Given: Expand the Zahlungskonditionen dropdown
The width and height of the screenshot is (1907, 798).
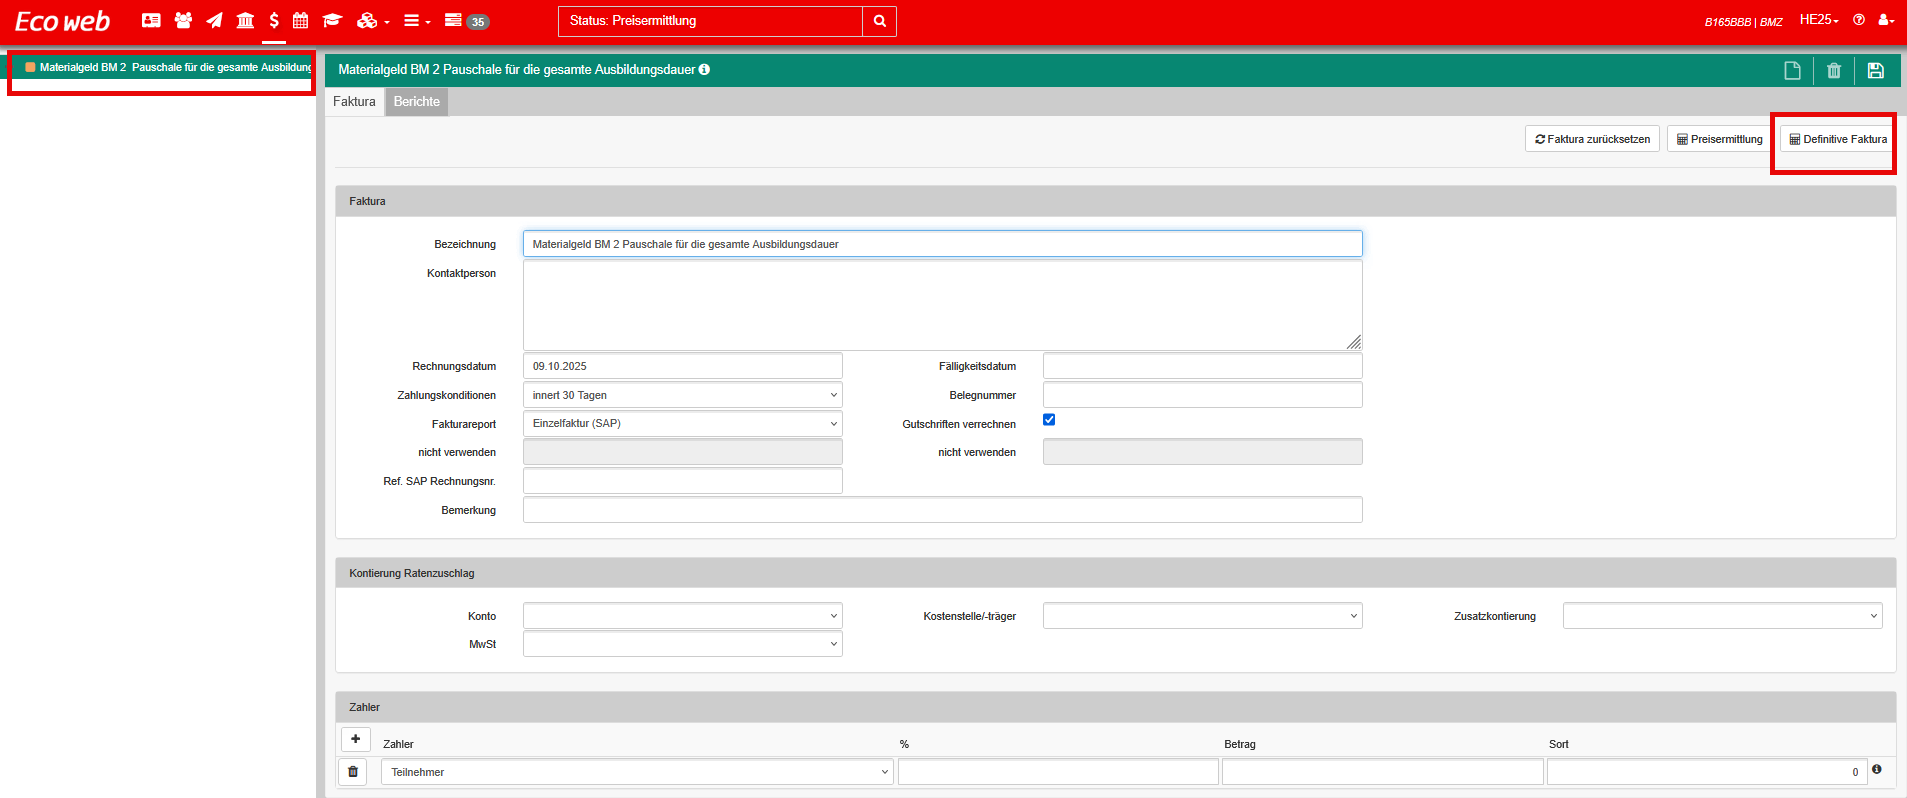Looking at the screenshot, I should tap(682, 395).
